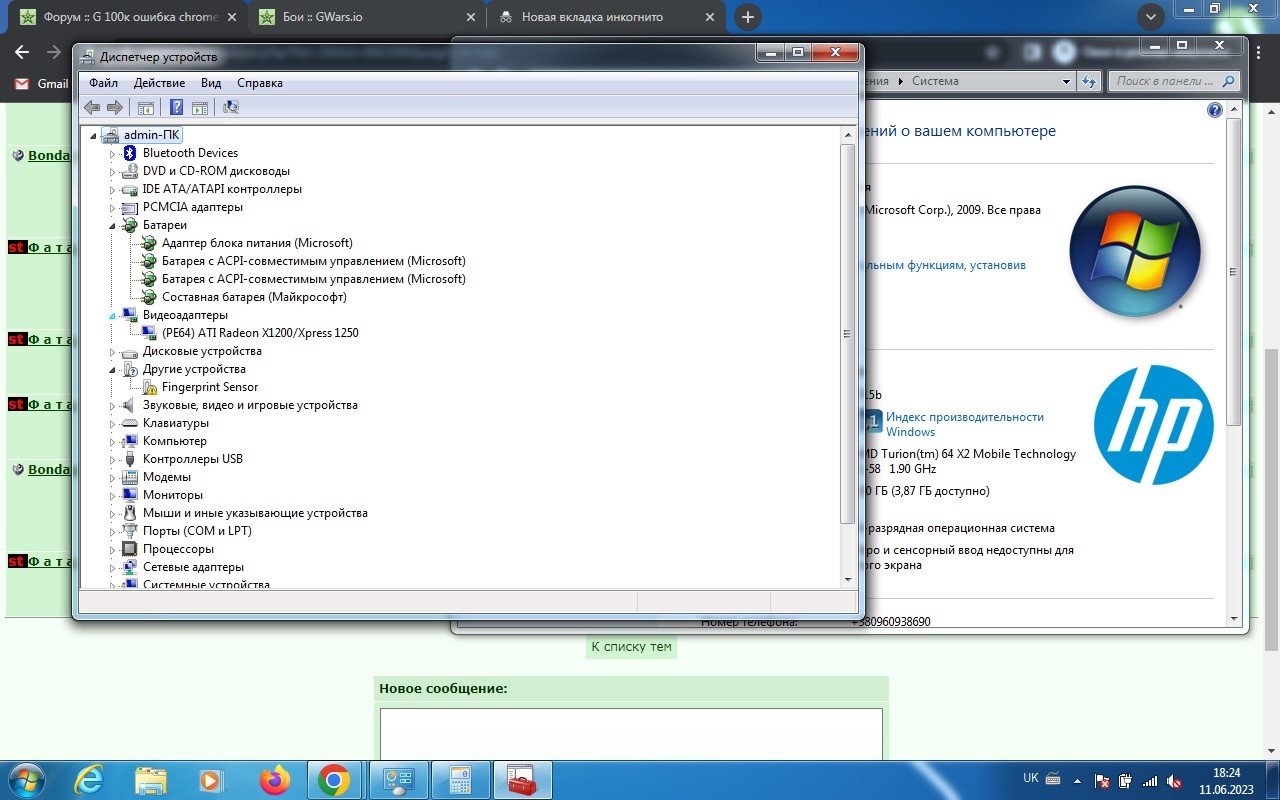Toggle the console tree pane toolbar button

tap(146, 107)
